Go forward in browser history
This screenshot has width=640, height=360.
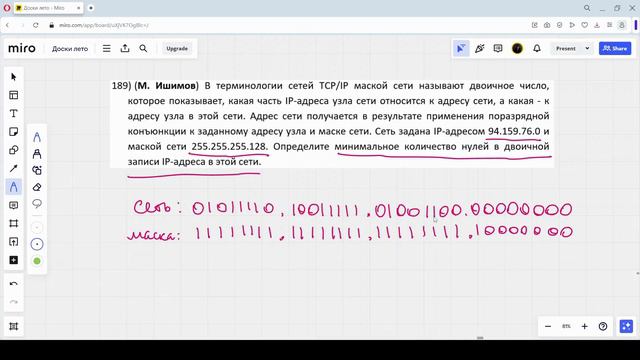pos(22,25)
